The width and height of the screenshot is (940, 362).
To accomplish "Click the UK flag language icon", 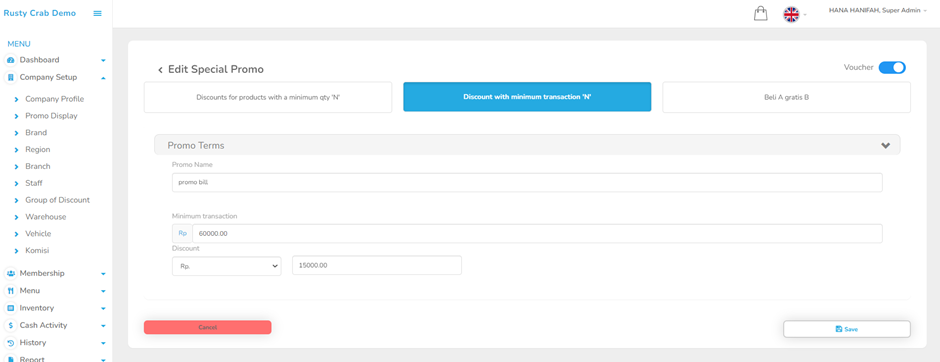I will [791, 14].
